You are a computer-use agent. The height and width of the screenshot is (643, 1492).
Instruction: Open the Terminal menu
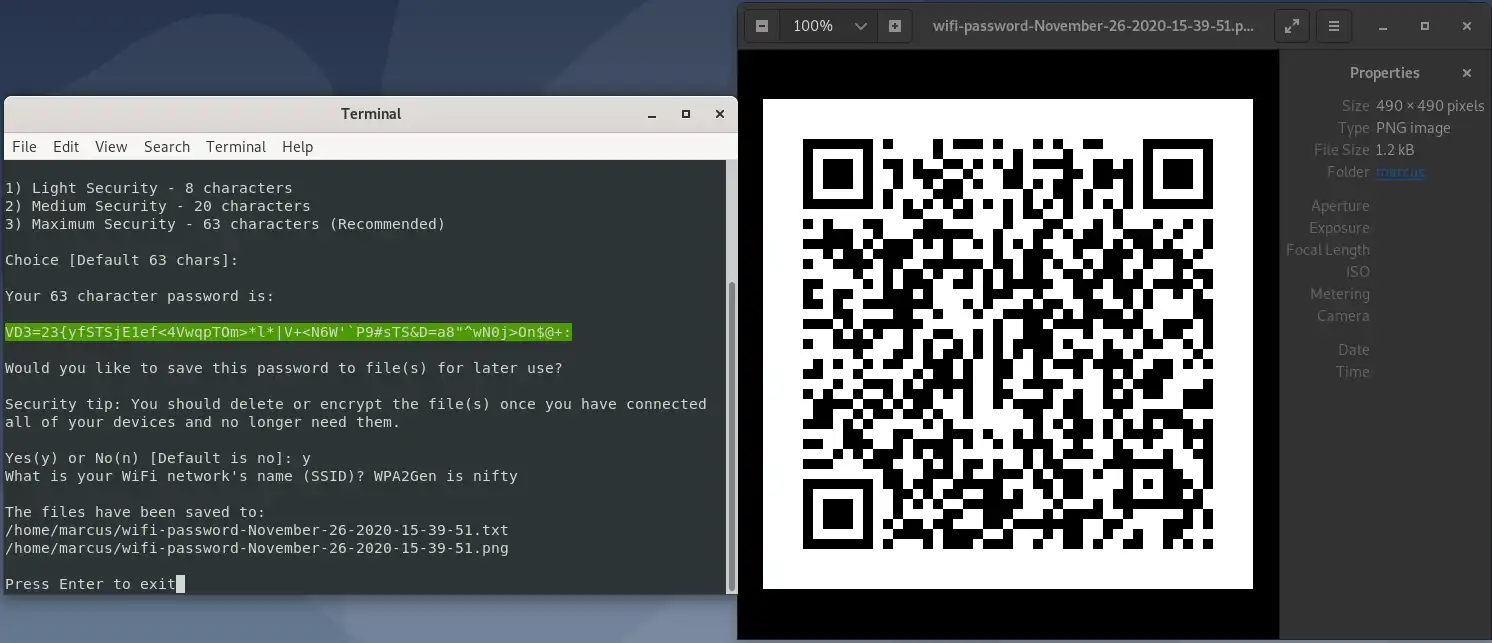[x=235, y=146]
